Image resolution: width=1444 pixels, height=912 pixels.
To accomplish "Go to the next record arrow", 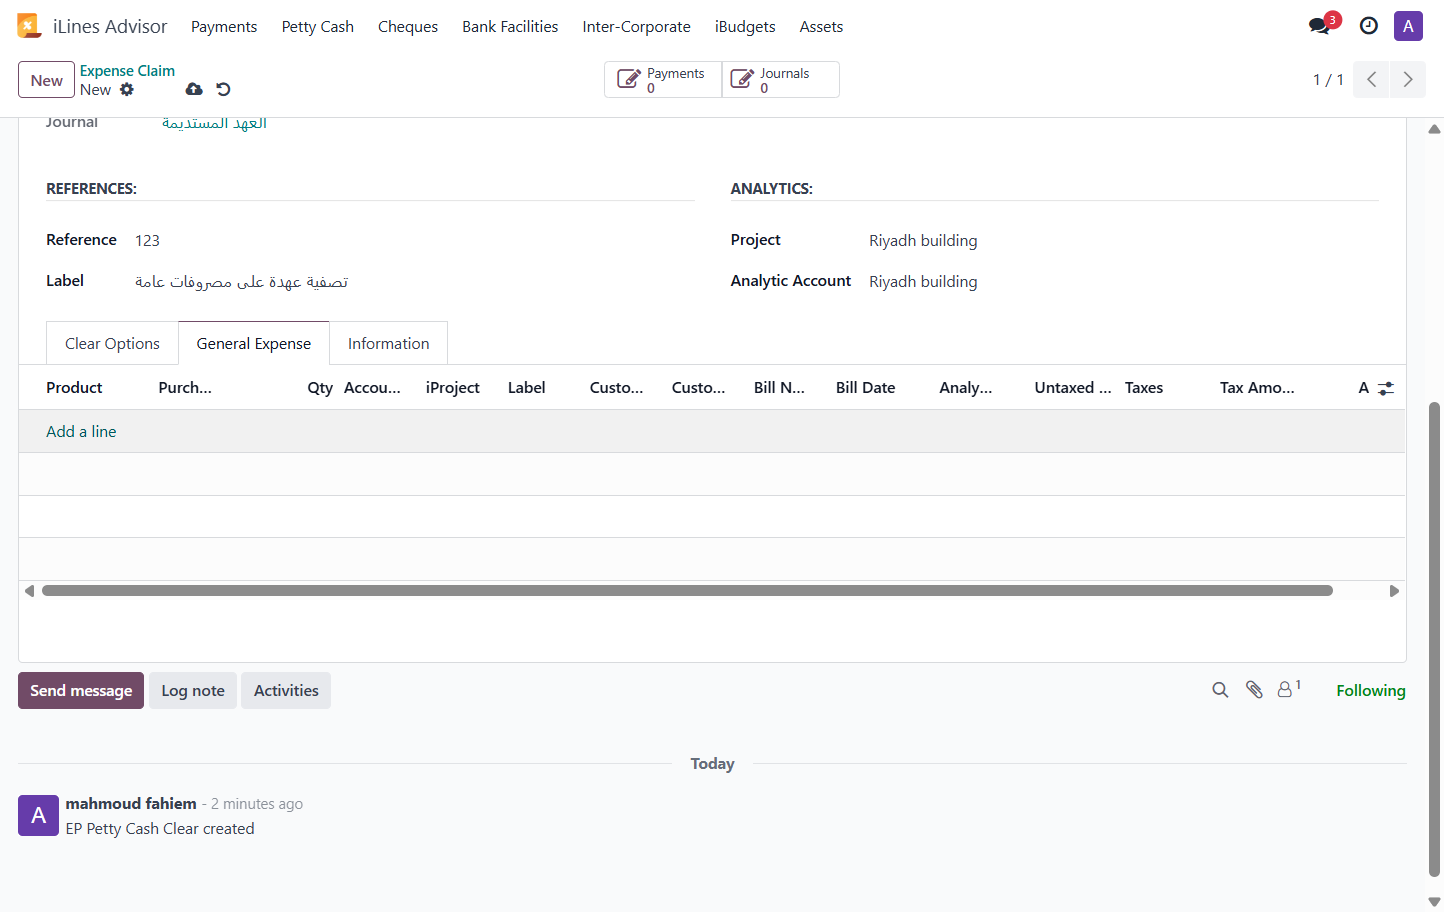I will click(1408, 79).
